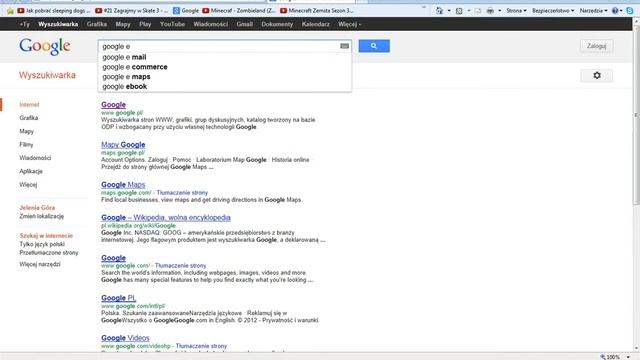Open Mapy in top Google bar

(123, 24)
